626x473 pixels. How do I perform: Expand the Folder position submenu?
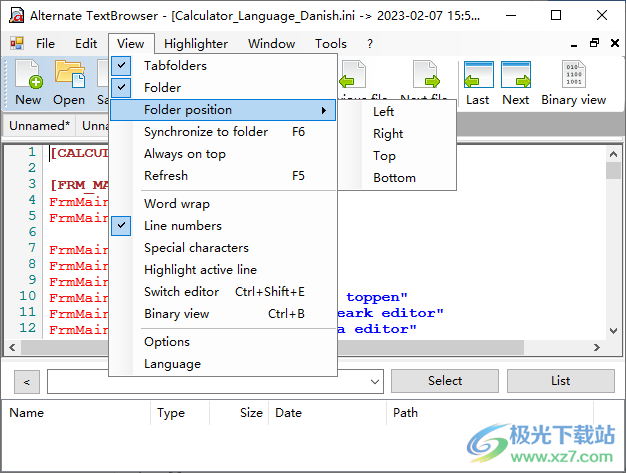tap(222, 110)
